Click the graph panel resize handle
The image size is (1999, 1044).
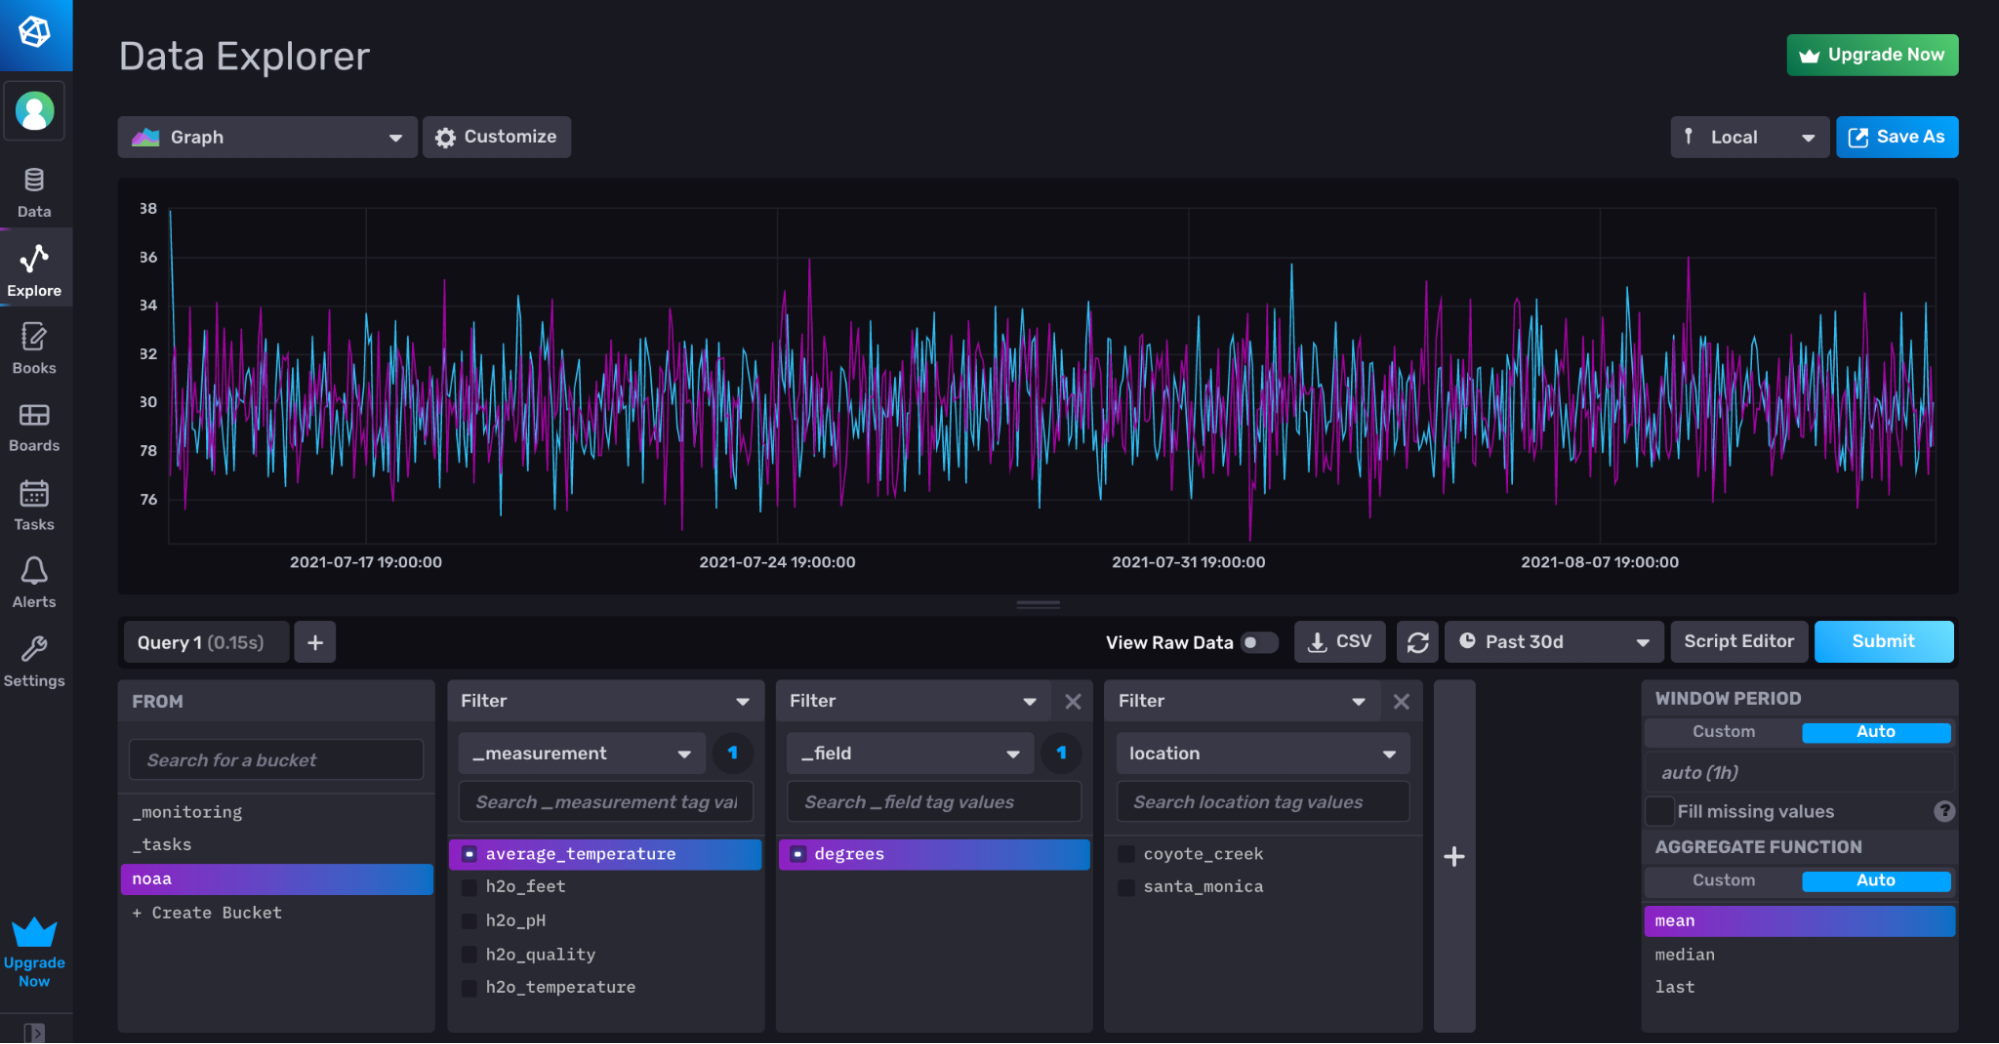1038,604
